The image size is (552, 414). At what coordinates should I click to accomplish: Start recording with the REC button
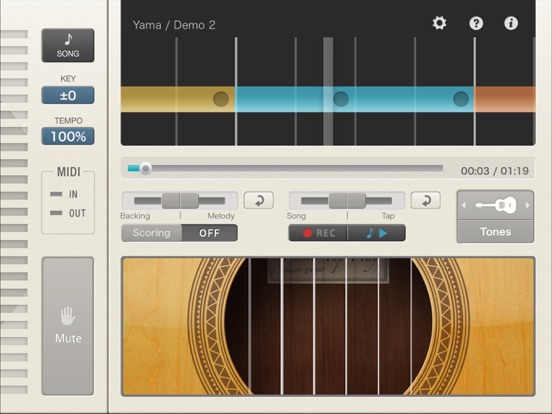click(318, 233)
